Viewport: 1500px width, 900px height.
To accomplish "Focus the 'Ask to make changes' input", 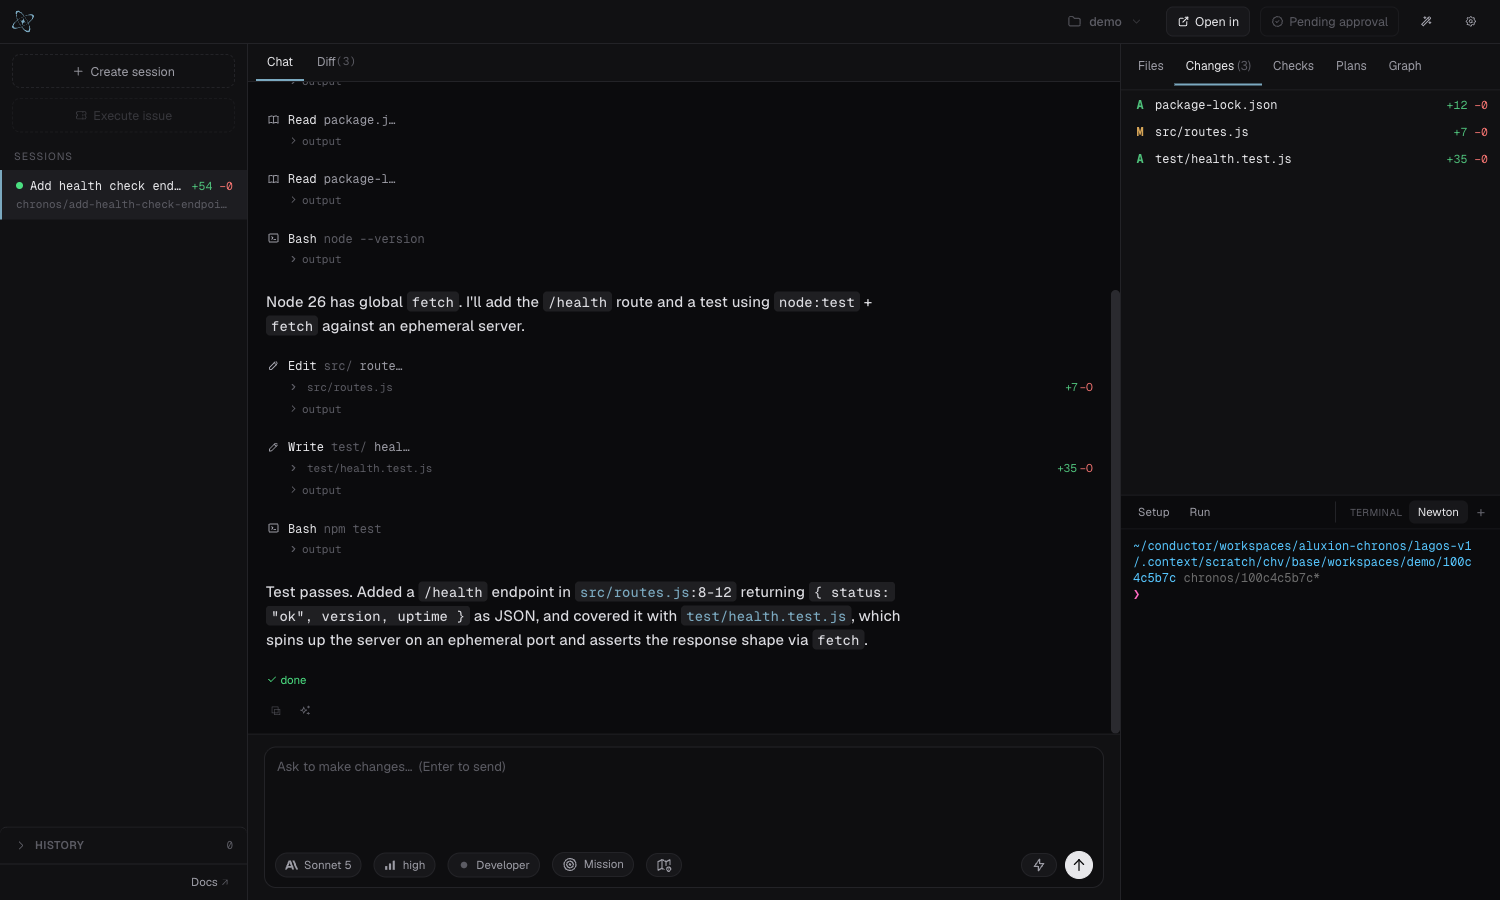I will tap(684, 794).
